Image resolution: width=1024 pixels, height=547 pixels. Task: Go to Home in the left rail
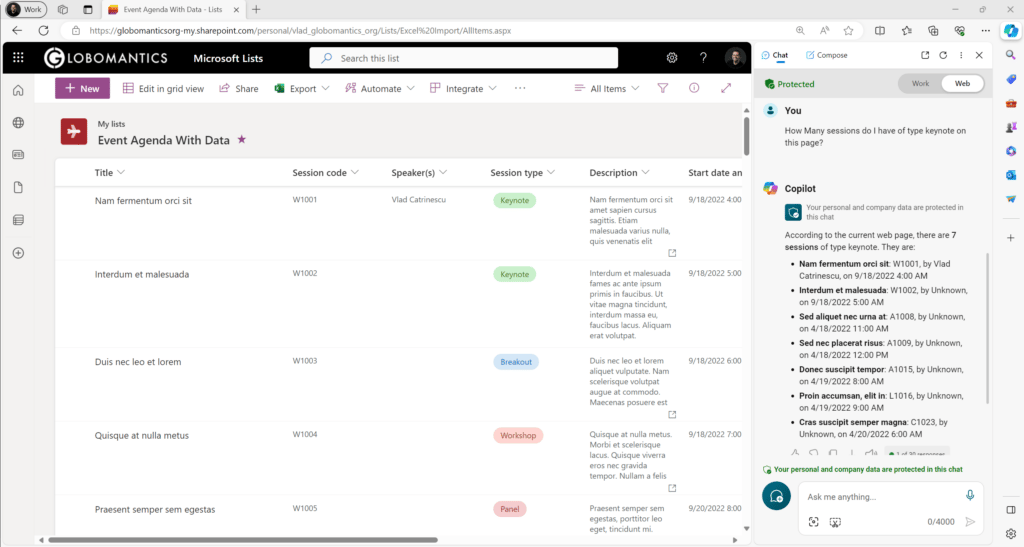(18, 90)
